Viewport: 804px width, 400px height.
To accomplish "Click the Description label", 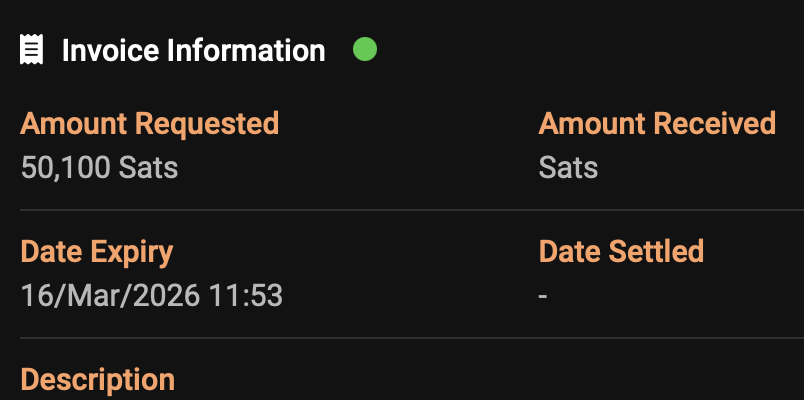I will coord(97,380).
